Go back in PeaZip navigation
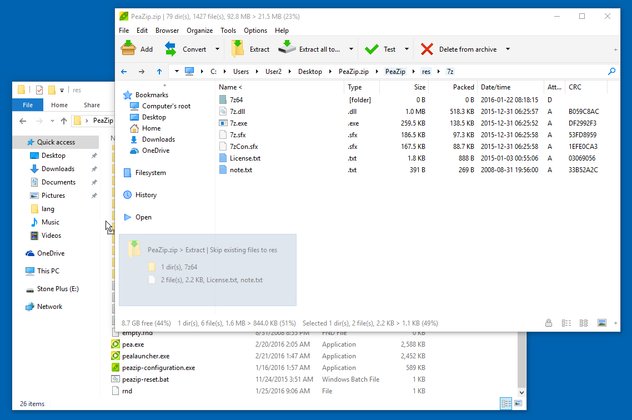 124,72
